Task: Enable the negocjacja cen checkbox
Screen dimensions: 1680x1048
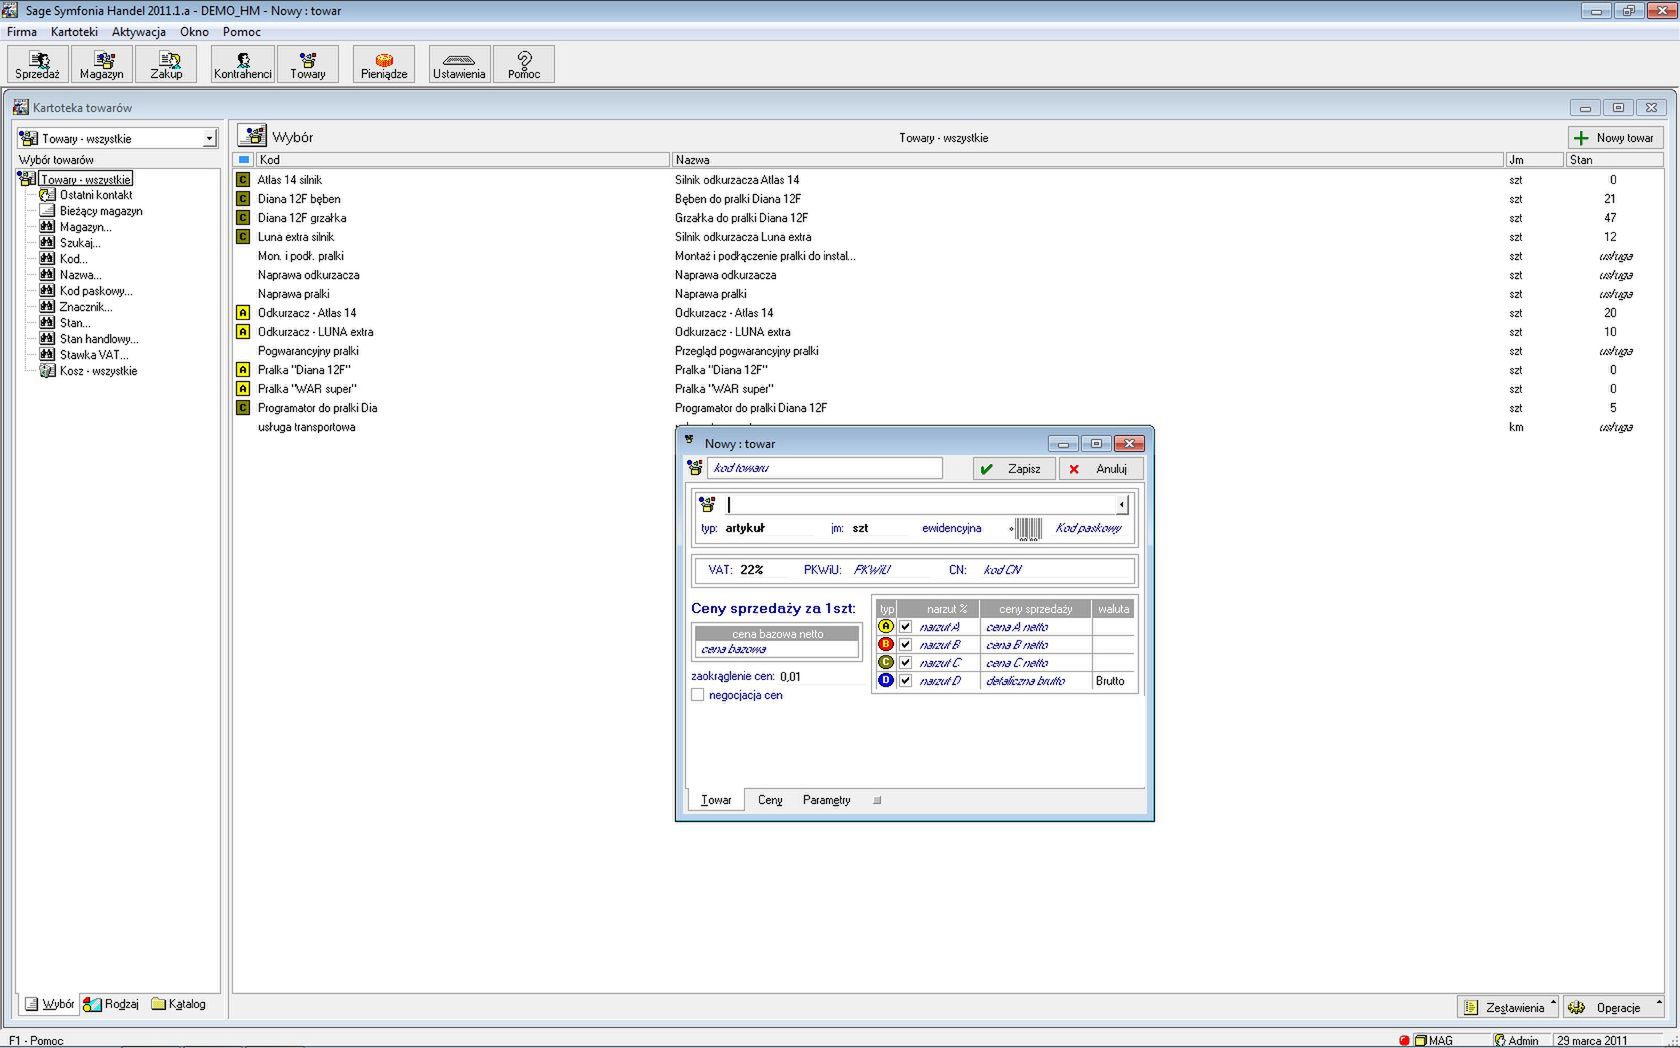Action: (698, 695)
